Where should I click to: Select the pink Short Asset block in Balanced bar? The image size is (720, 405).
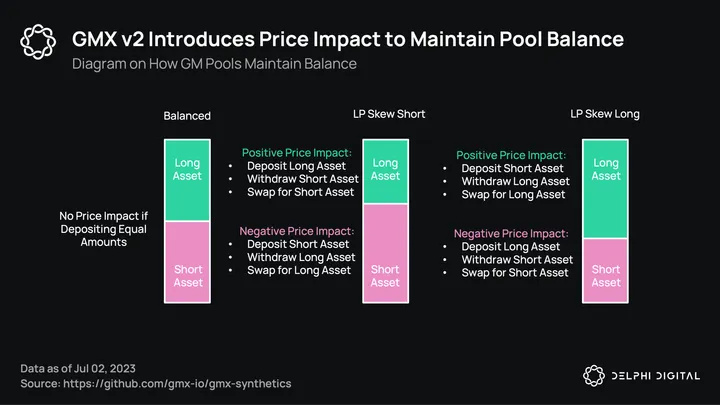(187, 262)
